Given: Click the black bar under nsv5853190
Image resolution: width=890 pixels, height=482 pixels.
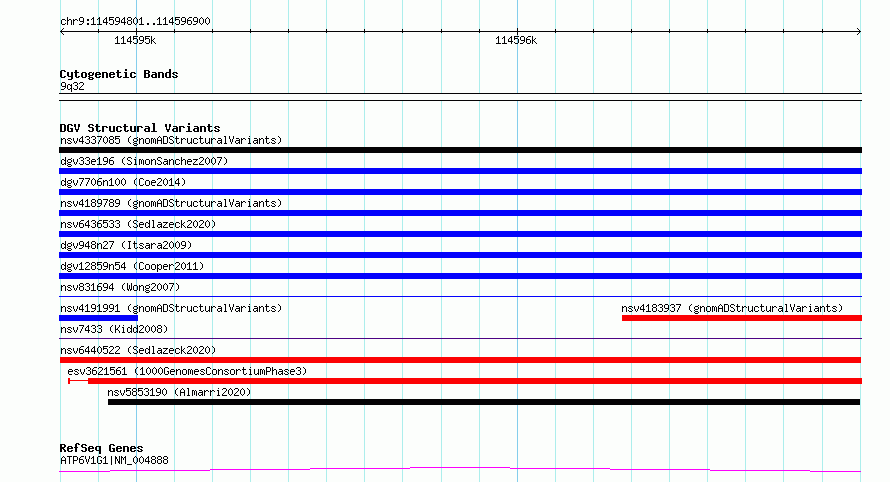Looking at the screenshot, I should pyautogui.click(x=484, y=402).
